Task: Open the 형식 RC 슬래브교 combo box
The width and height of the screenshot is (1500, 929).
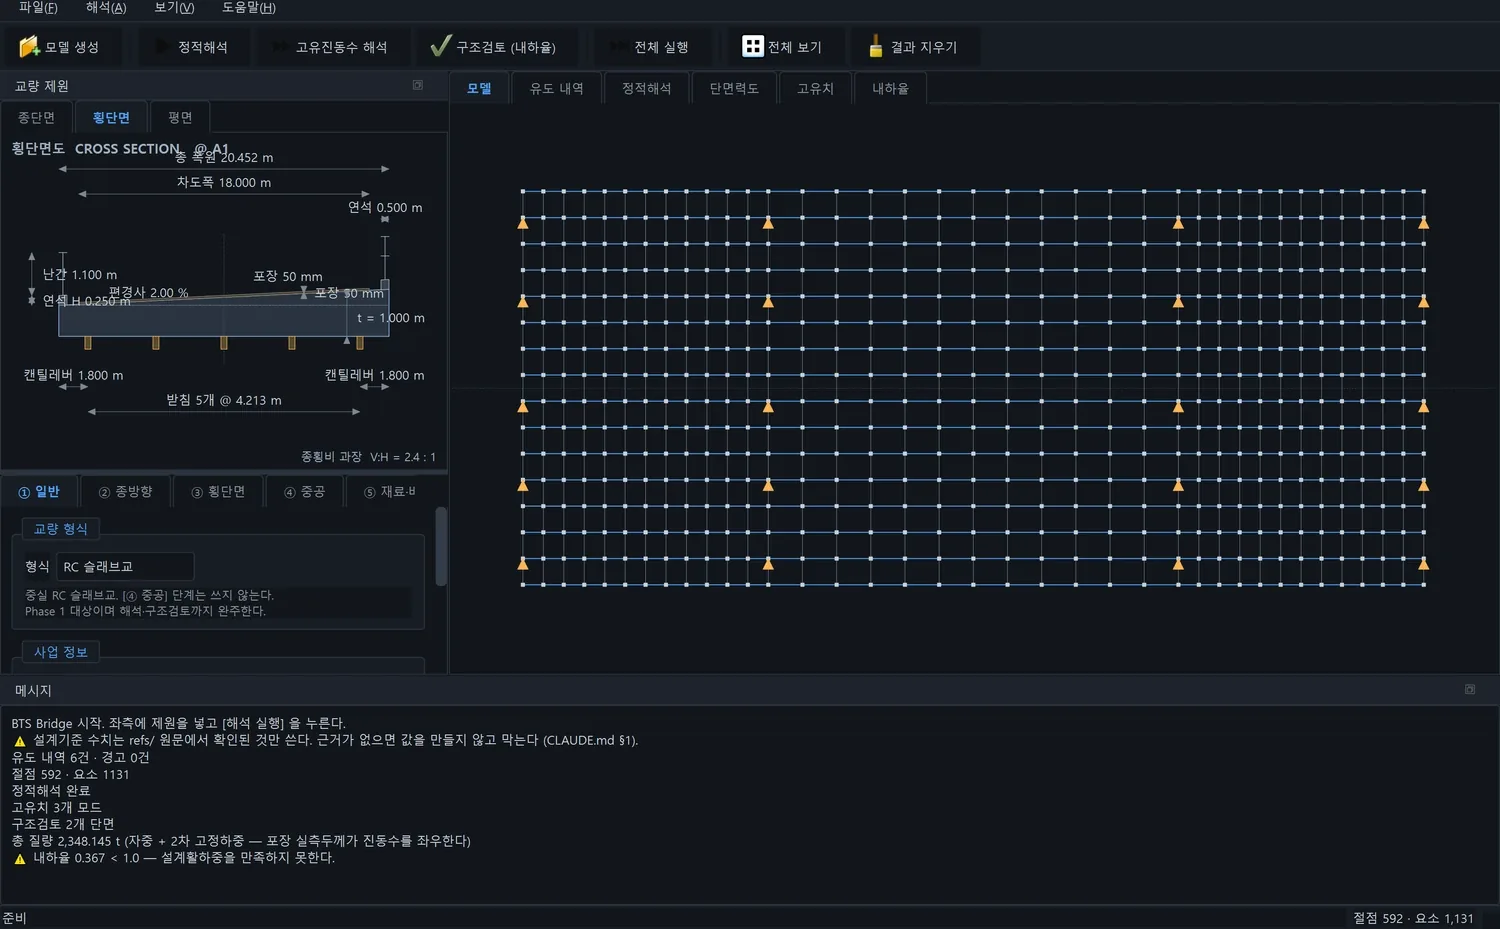Action: pyautogui.click(x=125, y=566)
